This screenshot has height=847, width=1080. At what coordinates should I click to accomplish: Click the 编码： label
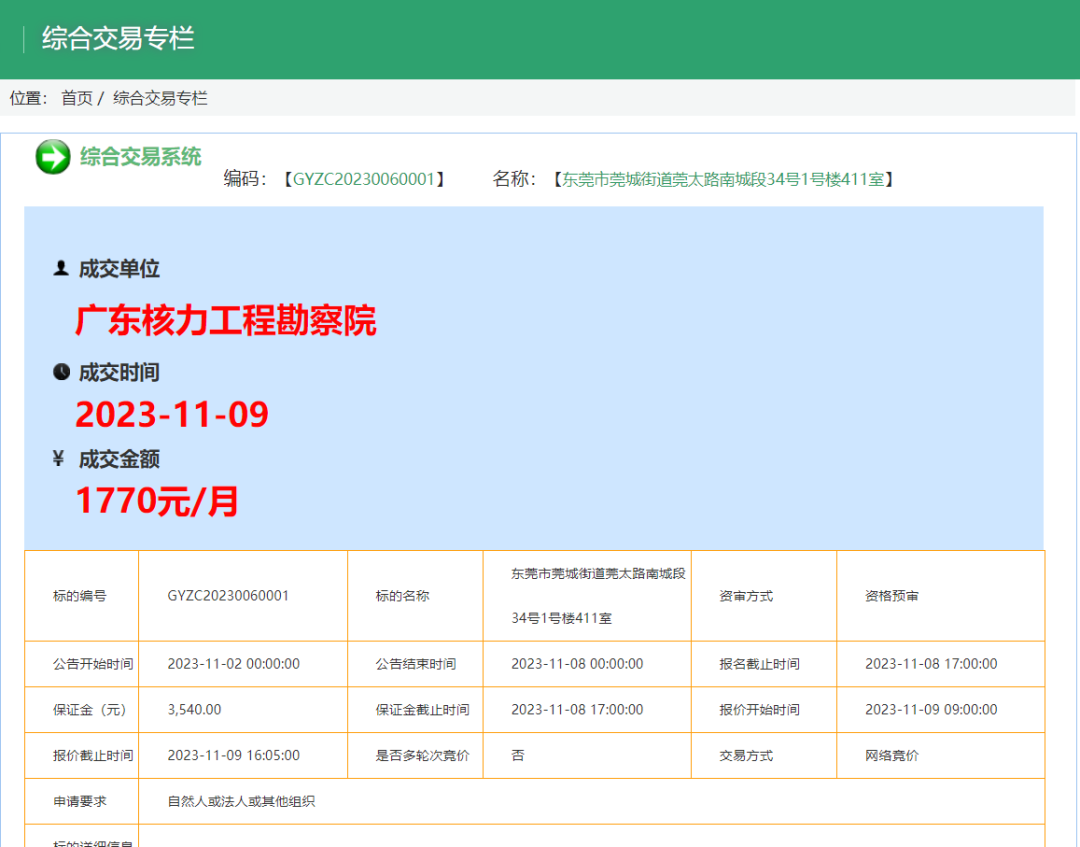tap(245, 179)
